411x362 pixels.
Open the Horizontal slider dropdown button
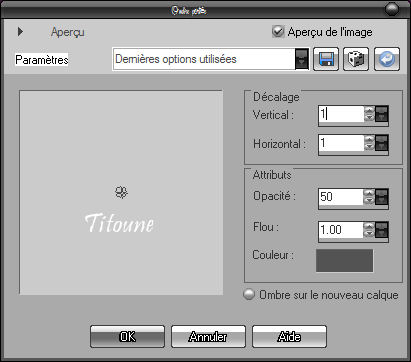click(382, 143)
